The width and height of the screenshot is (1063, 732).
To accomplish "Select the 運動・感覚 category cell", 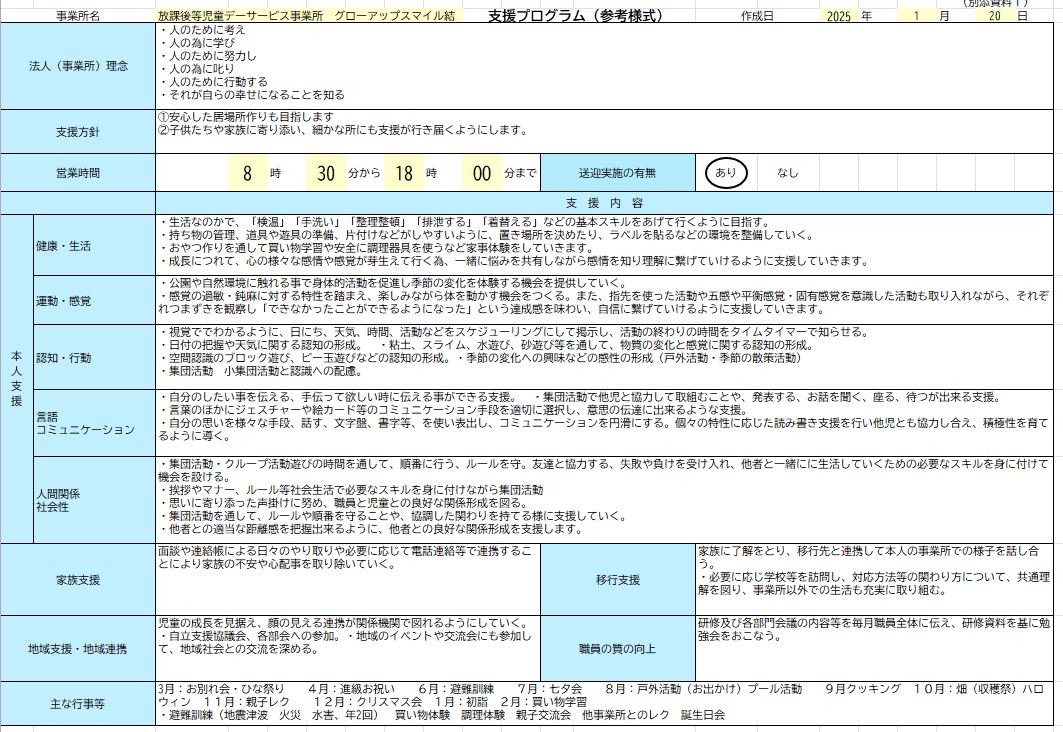I will click(x=94, y=300).
